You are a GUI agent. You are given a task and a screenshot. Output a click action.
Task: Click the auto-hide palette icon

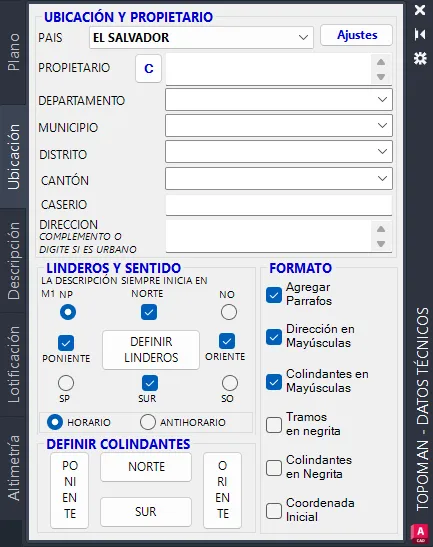[420, 34]
